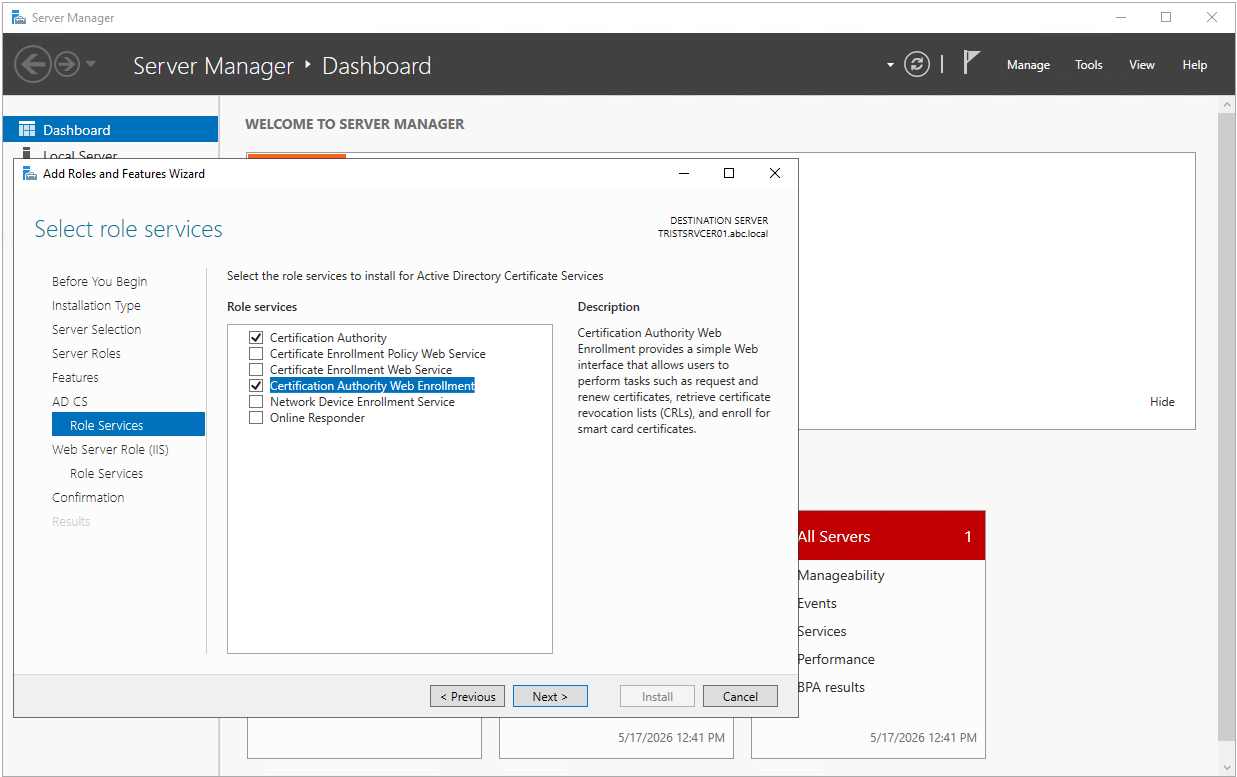Click the Certificate Enrollment Web Service label
This screenshot has width=1237, height=777.
[361, 370]
